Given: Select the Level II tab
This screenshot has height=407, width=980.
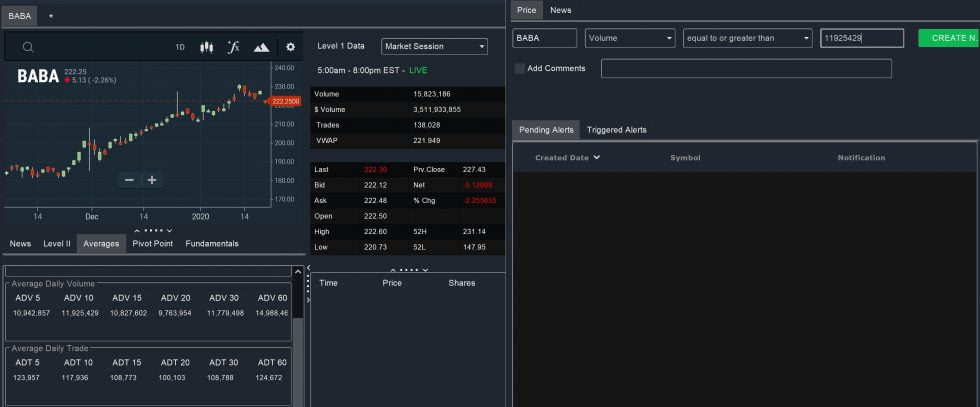Looking at the screenshot, I should tap(57, 243).
